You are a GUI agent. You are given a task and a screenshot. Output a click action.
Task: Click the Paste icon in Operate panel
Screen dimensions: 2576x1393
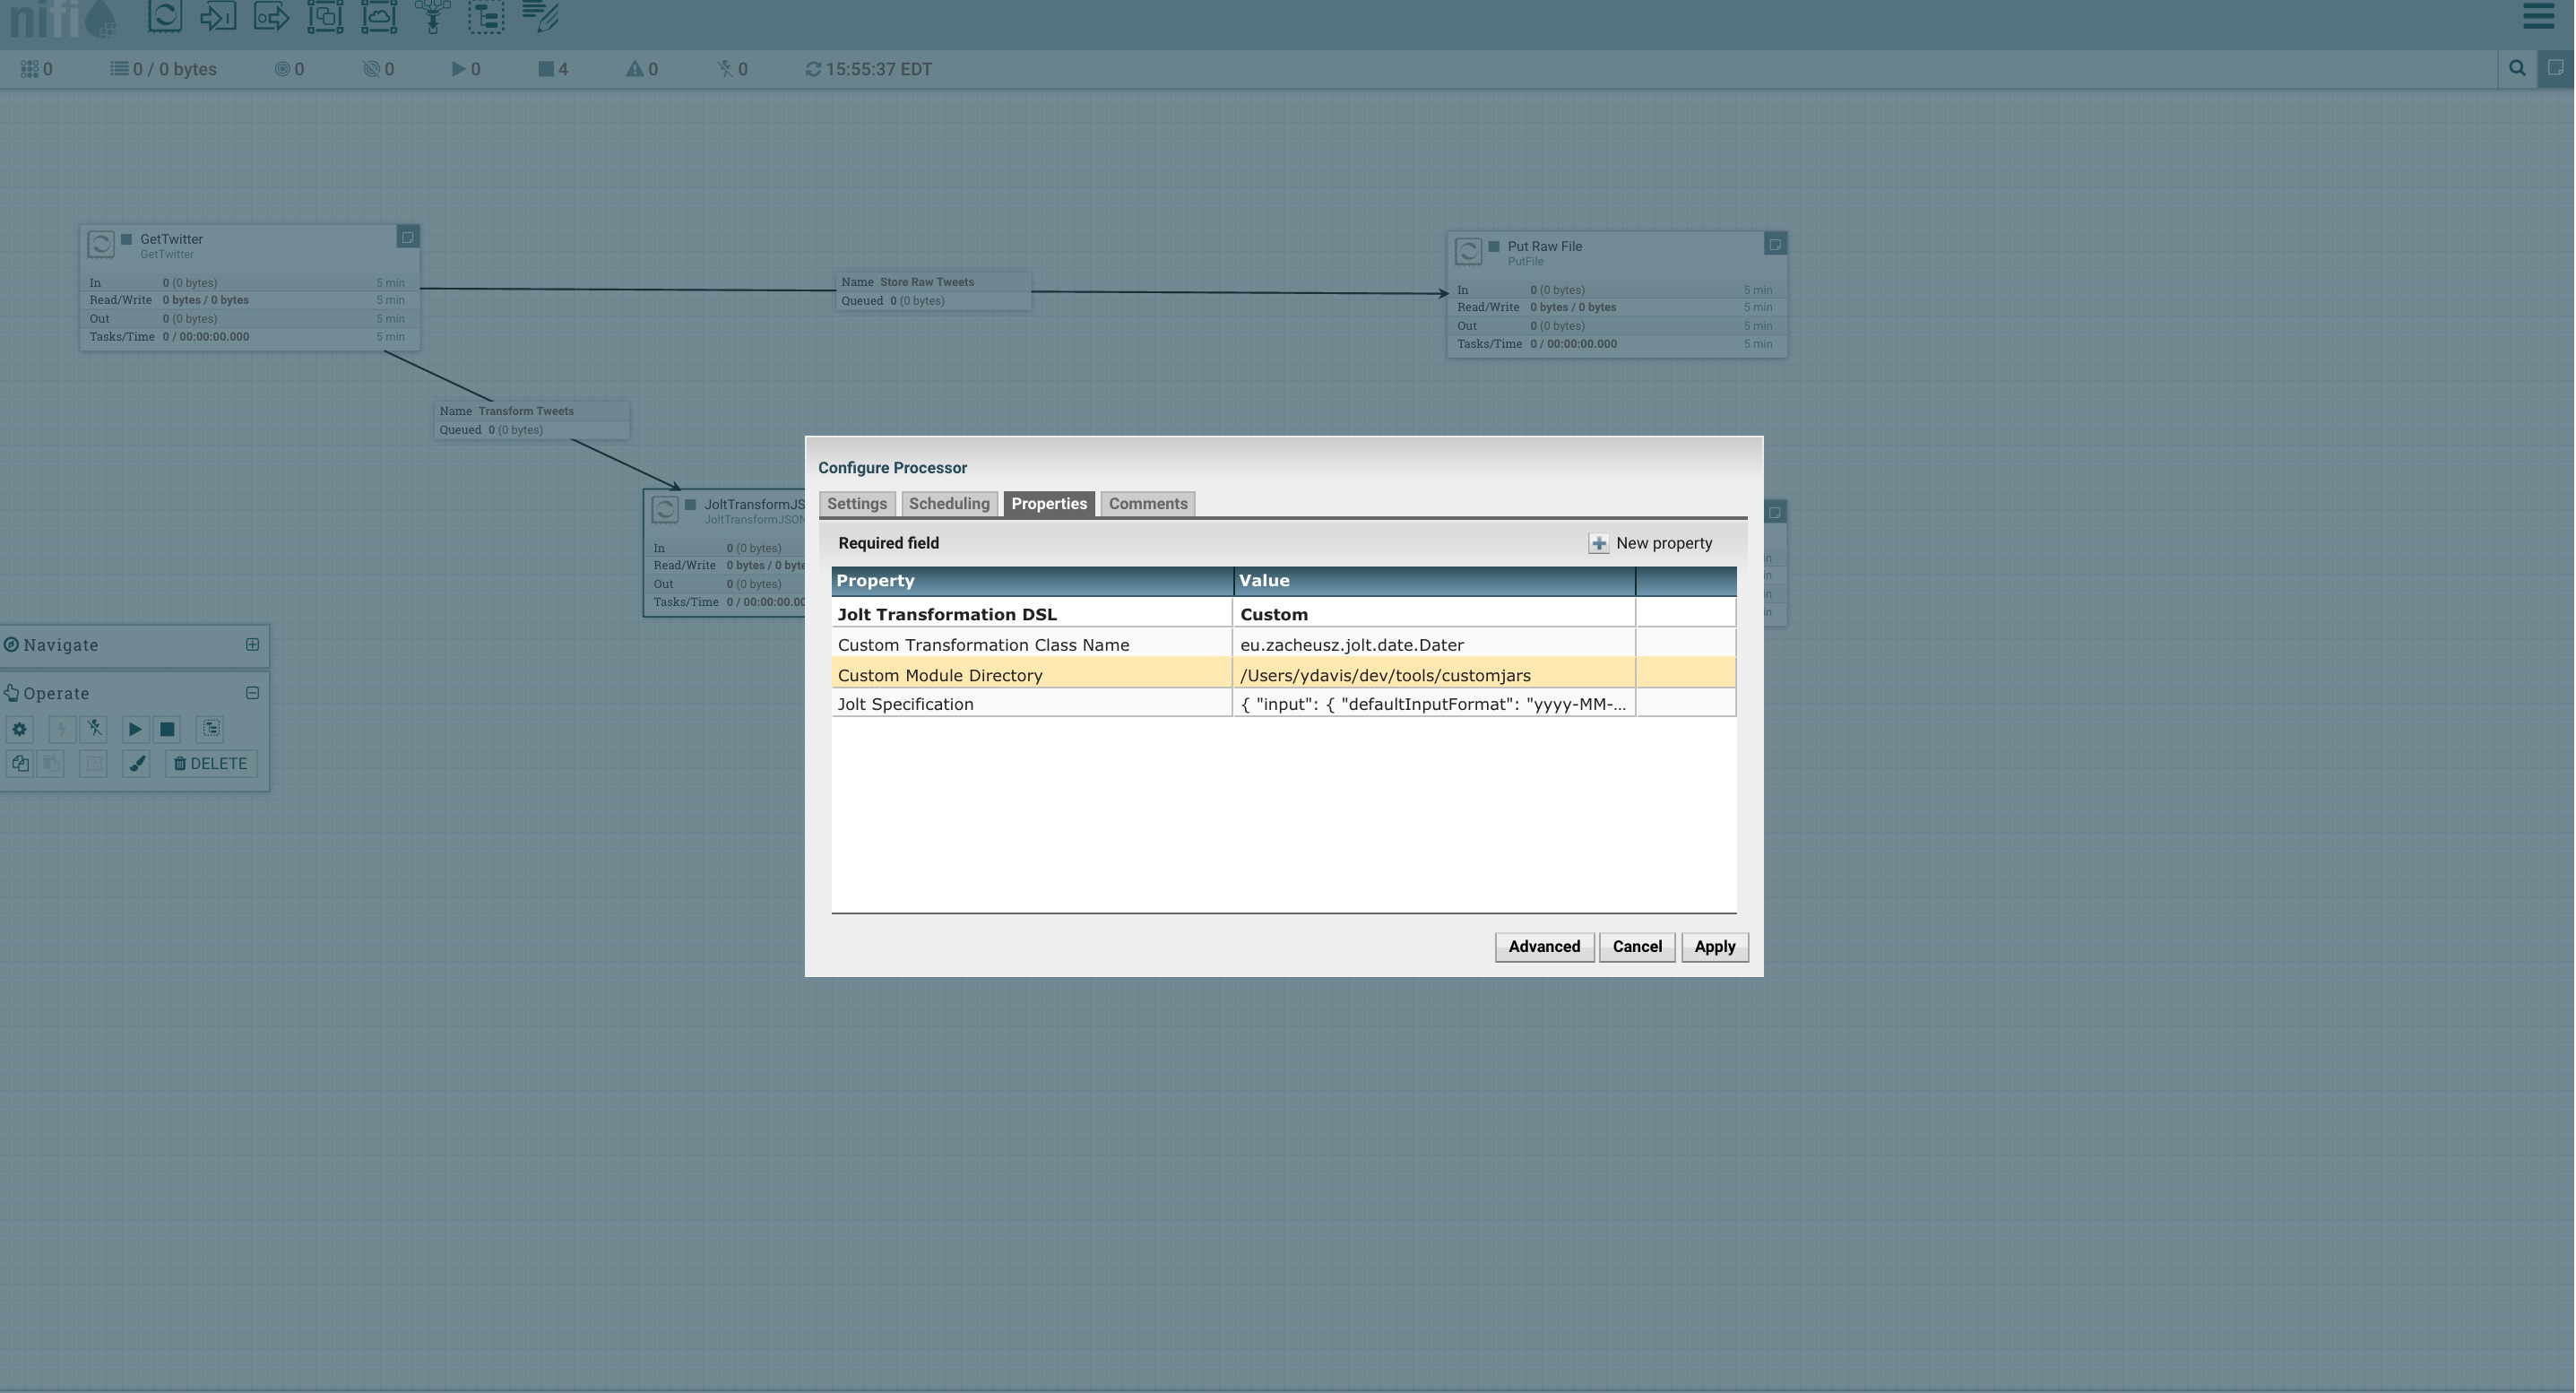pos(52,764)
